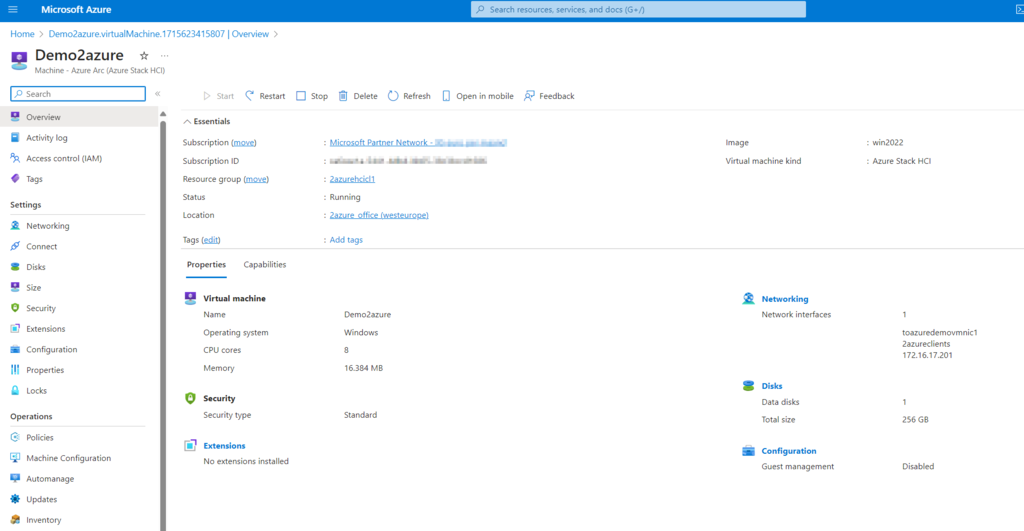Open the Machine Configuration icon
This screenshot has width=1024, height=531.
click(x=15, y=458)
